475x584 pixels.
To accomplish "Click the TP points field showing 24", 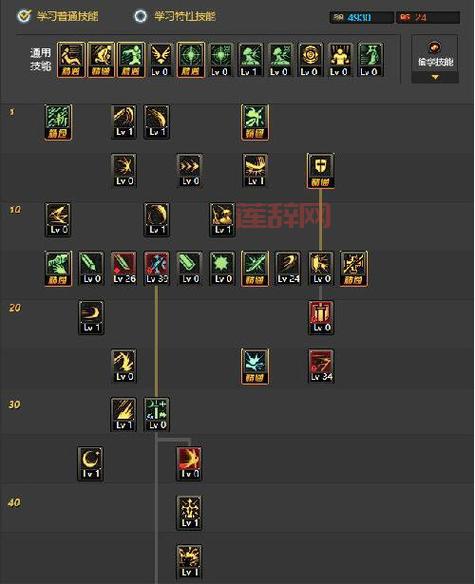I will click(428, 18).
